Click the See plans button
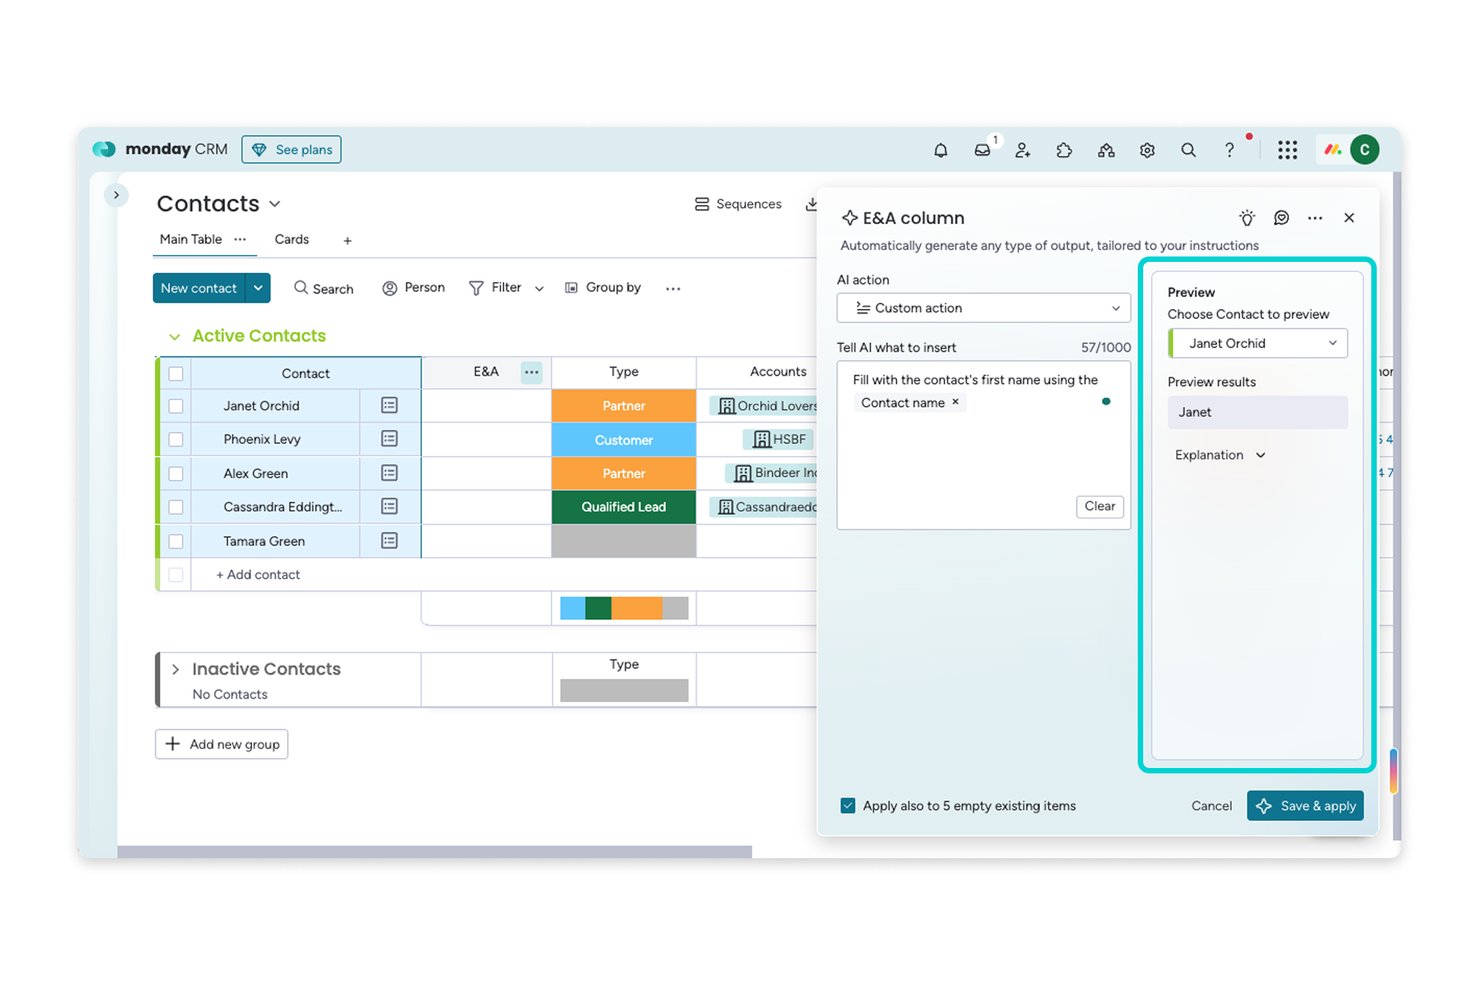 point(291,150)
